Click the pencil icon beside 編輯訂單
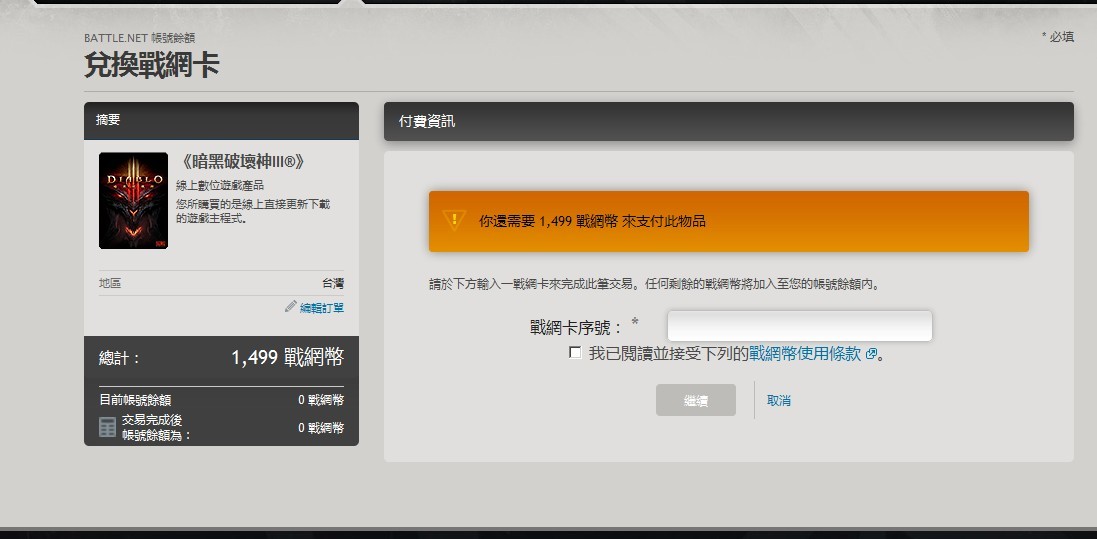 point(291,307)
